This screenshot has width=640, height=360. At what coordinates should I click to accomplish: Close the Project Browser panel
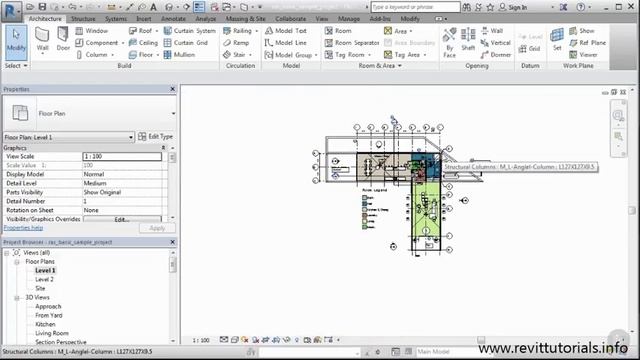[172, 242]
